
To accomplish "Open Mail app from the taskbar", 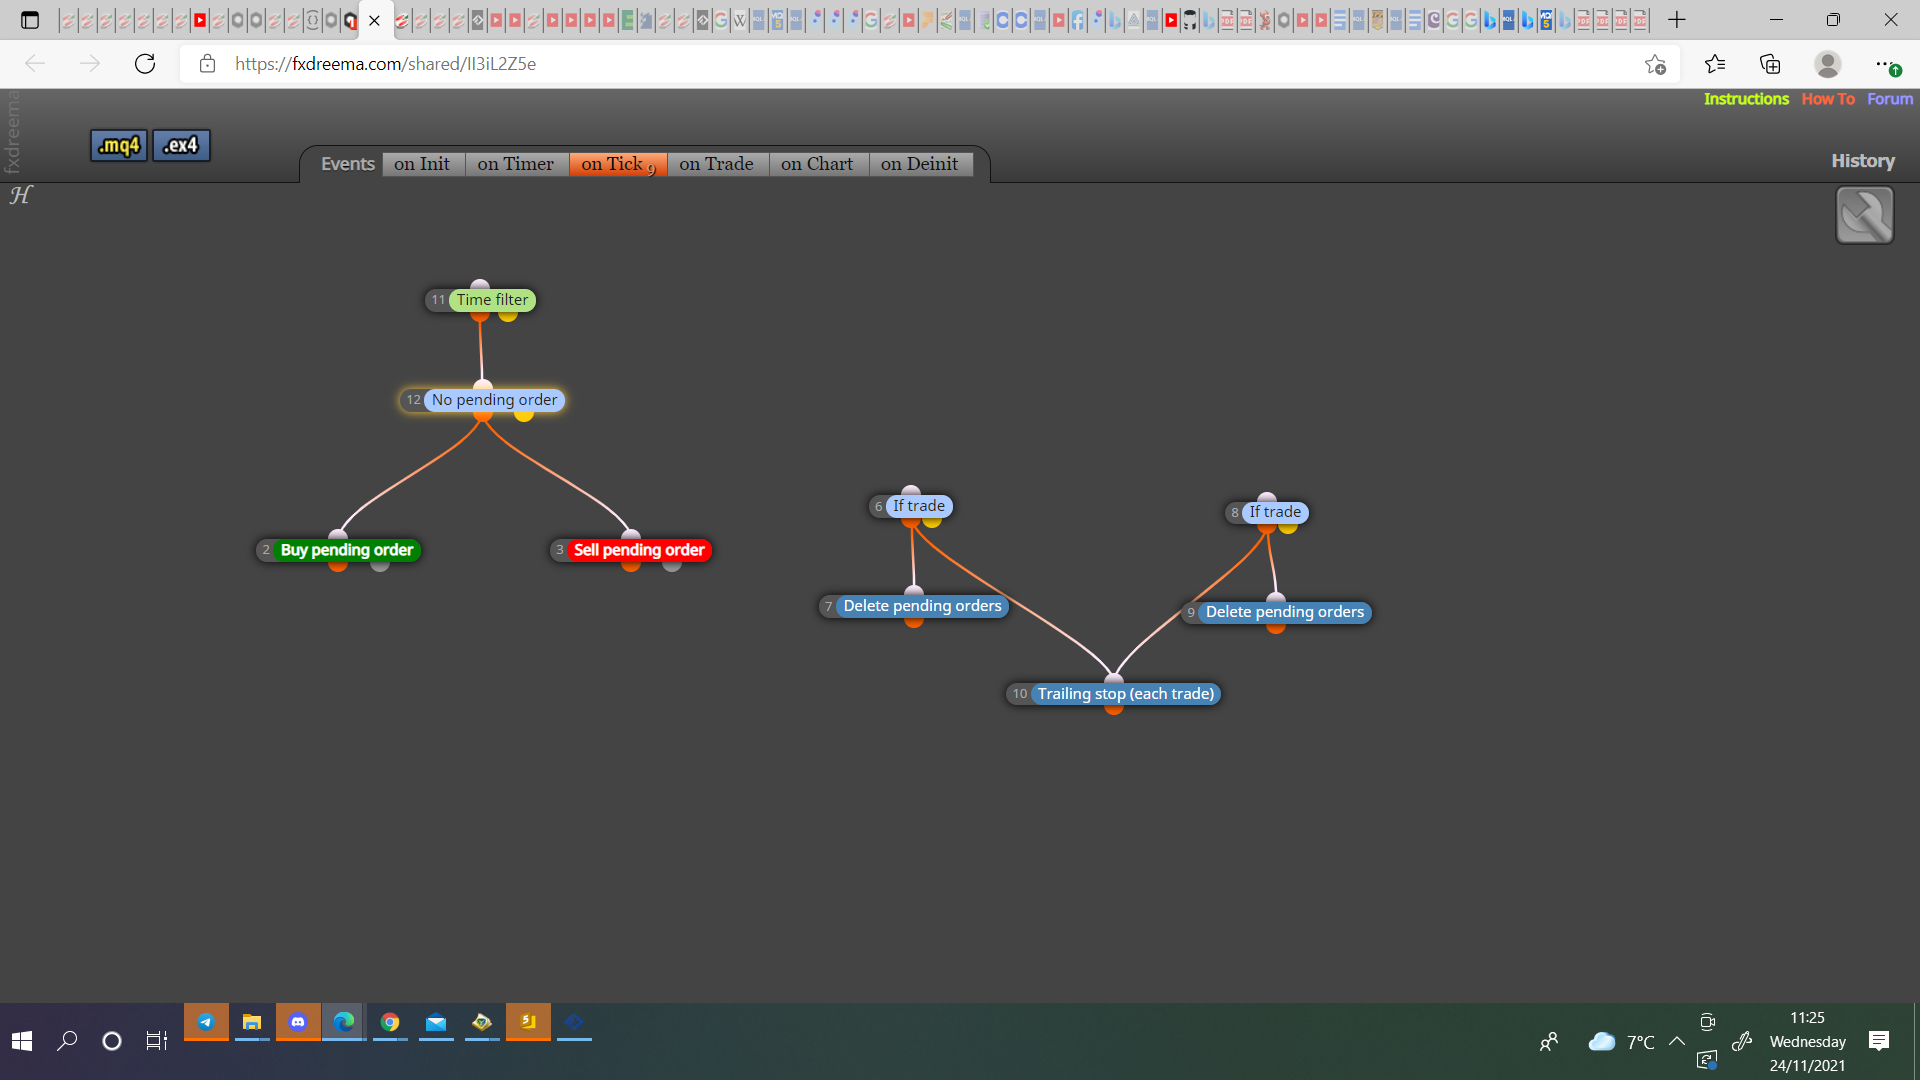I will coord(436,1022).
